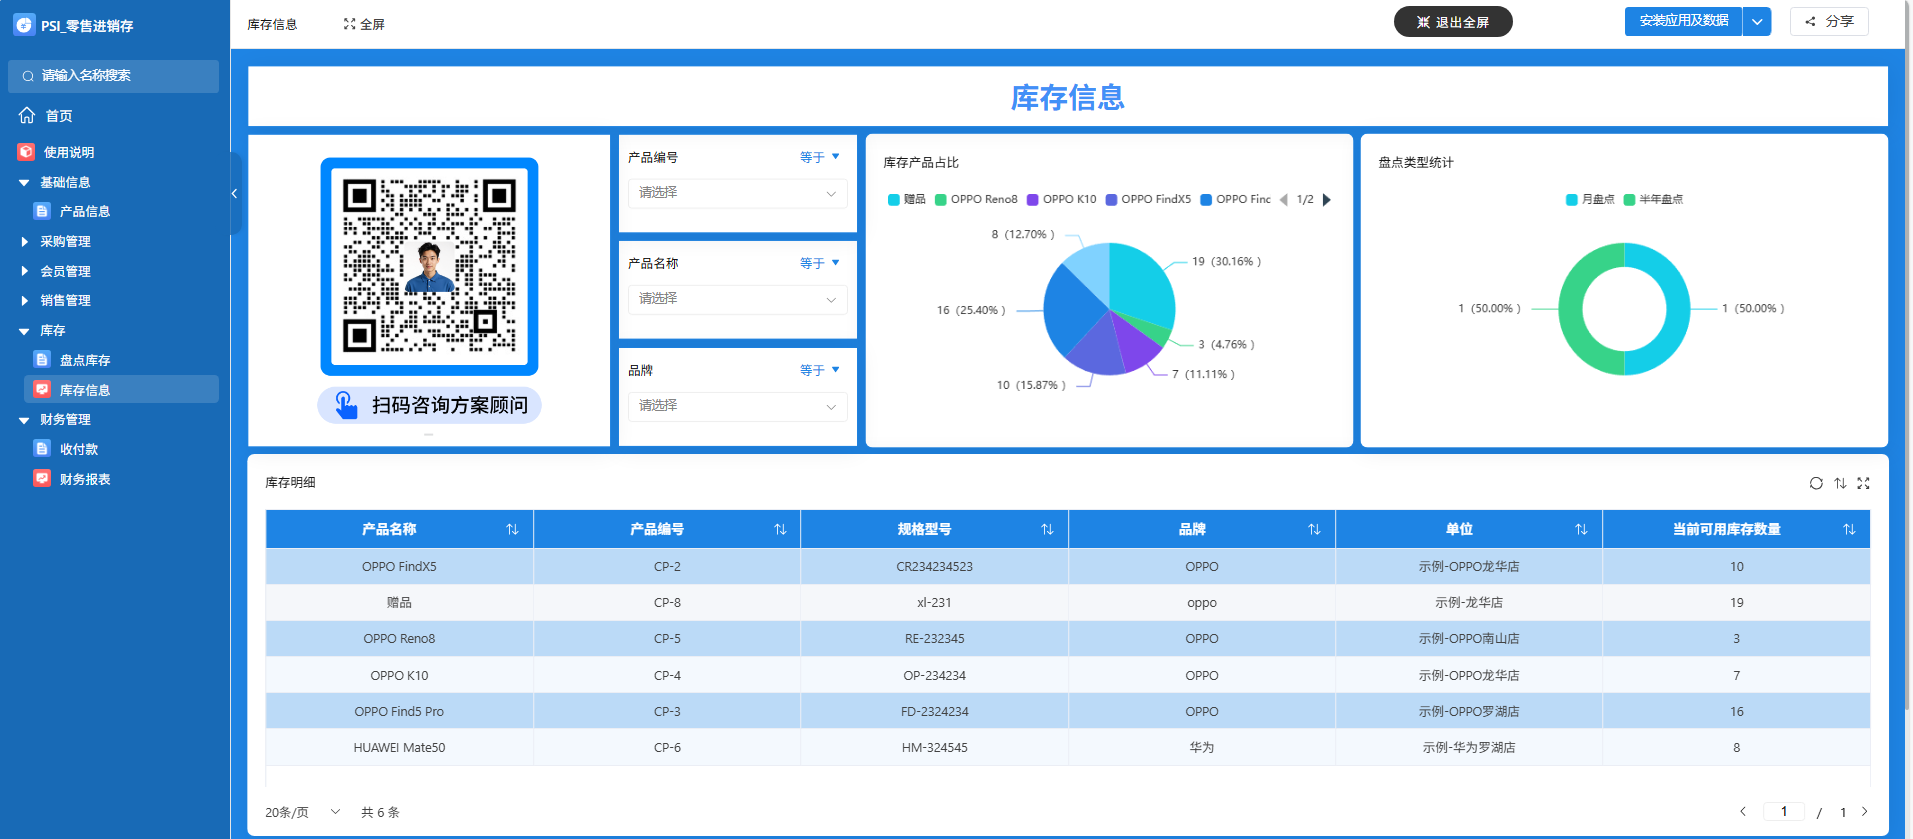Sort table by 当前可用库存数量 column
1913x839 pixels.
coord(1849,529)
